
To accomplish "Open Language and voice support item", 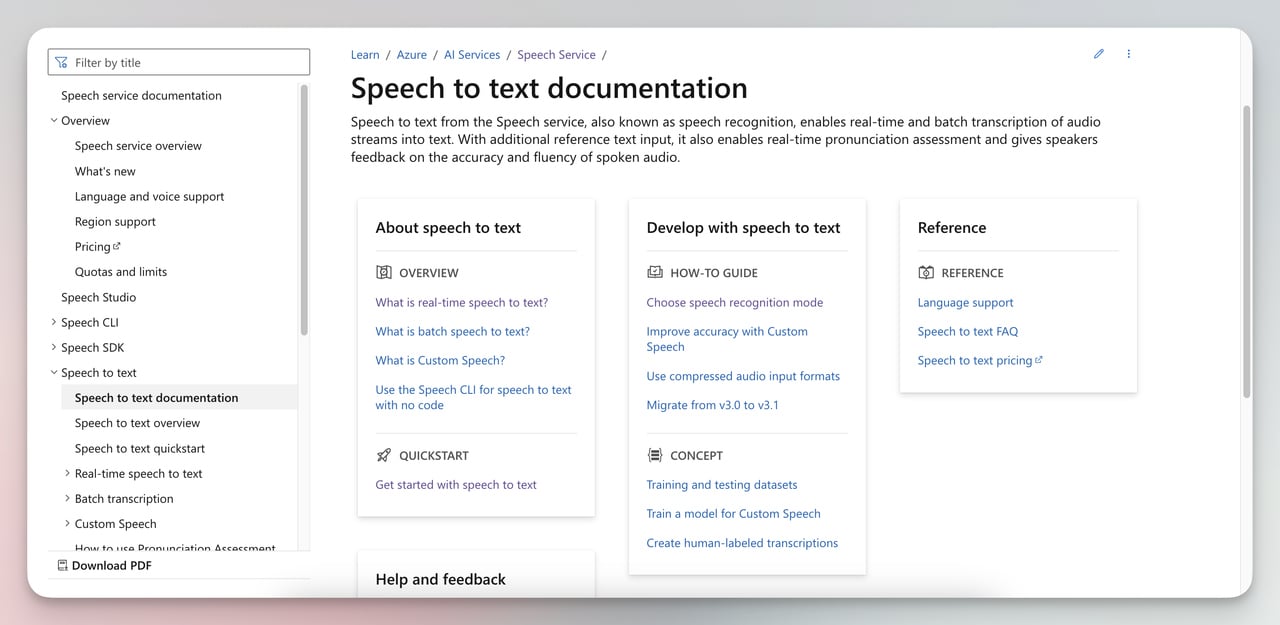I will [x=149, y=196].
